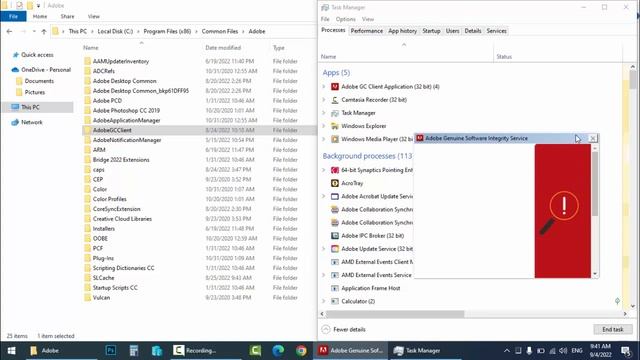Select the Adobe GC Client Application process

tap(390, 87)
